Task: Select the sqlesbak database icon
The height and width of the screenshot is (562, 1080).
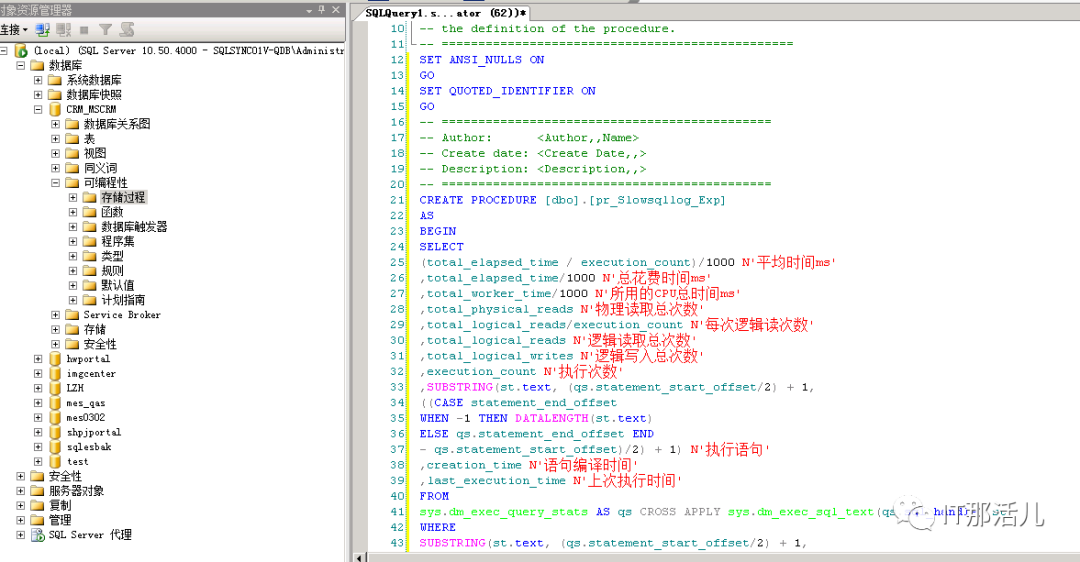Action: click(55, 447)
